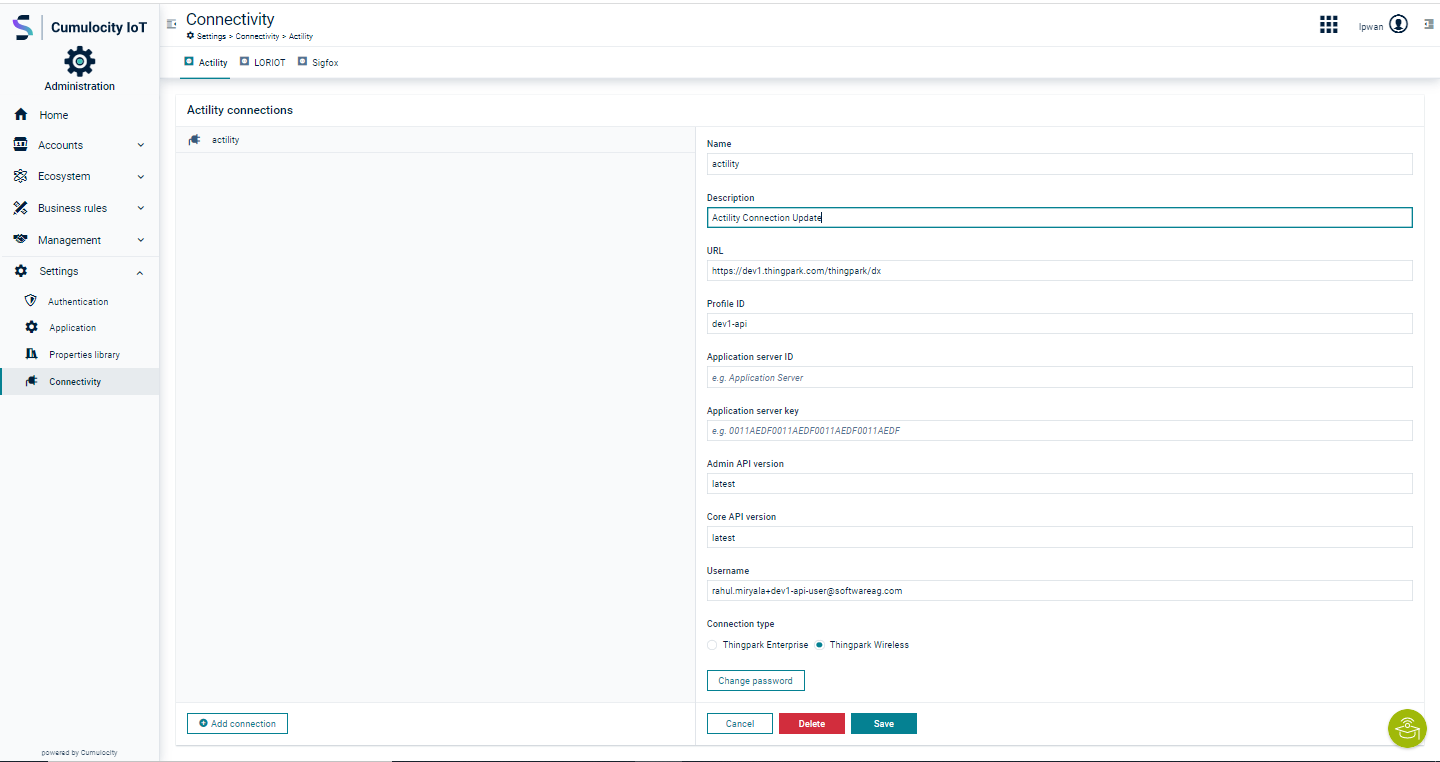This screenshot has width=1440, height=762.
Task: Click the Software AG logo
Action: [22, 27]
